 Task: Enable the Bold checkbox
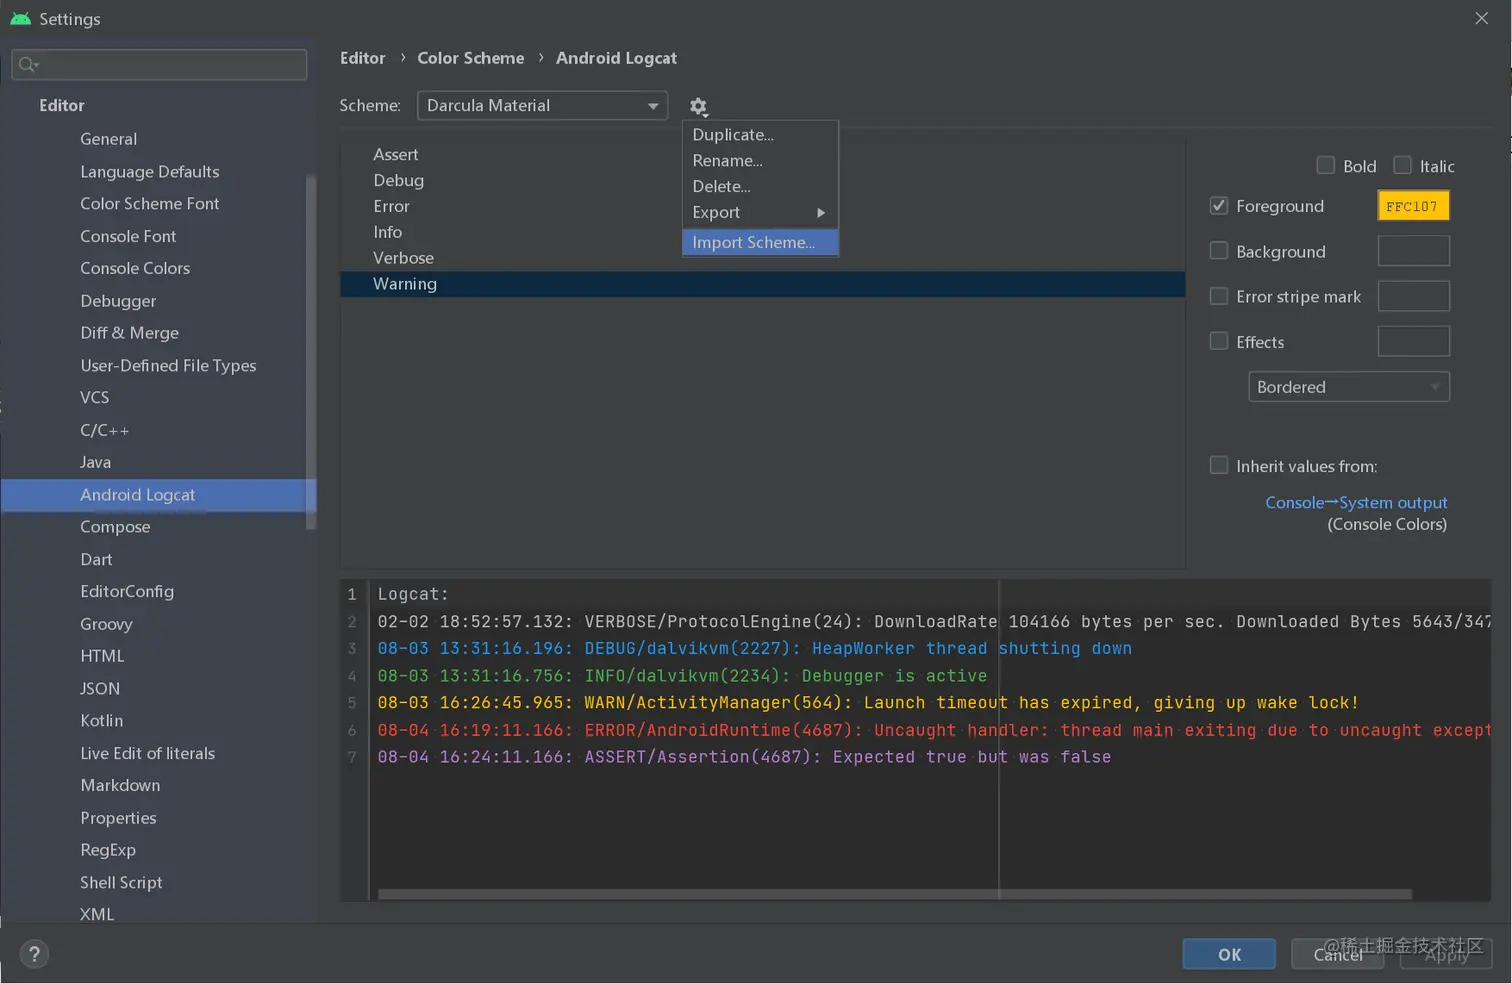1326,166
